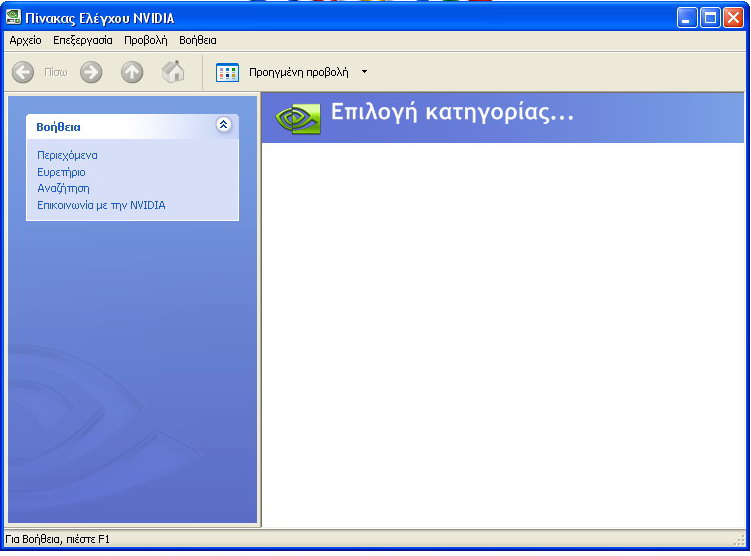
Task: Minimize the NVIDIA control panel window
Action: (x=687, y=18)
